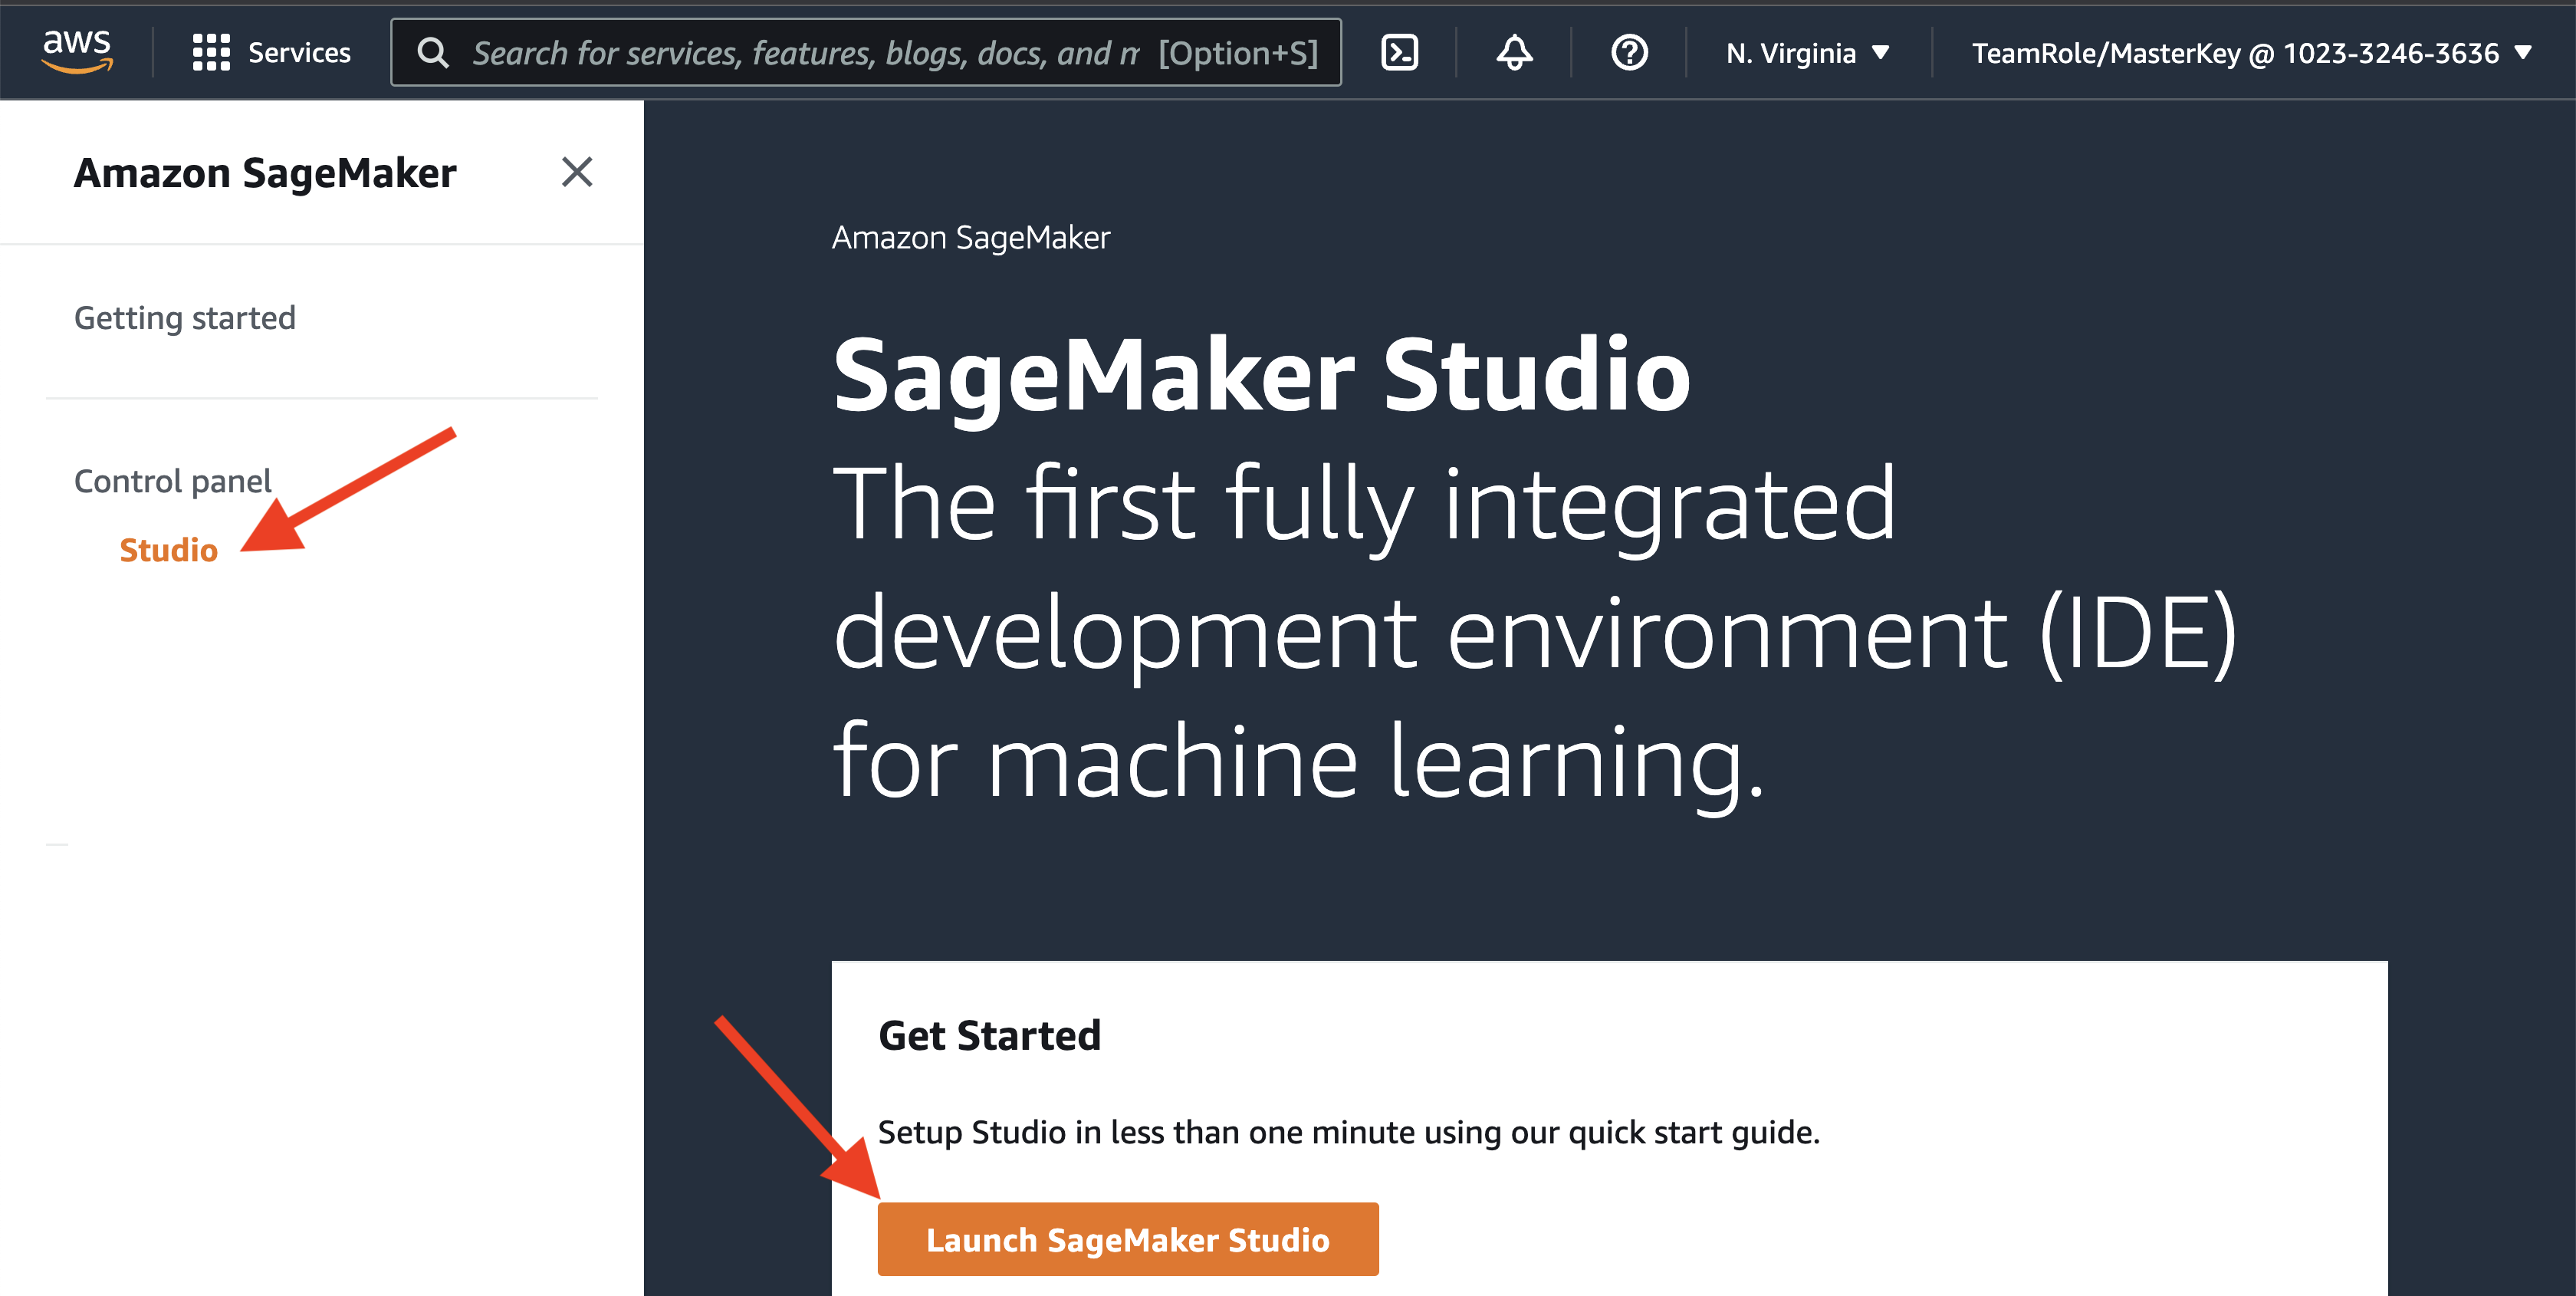Click the Amazon SageMaker sidebar title
This screenshot has width=2576, height=1296.
tap(265, 173)
